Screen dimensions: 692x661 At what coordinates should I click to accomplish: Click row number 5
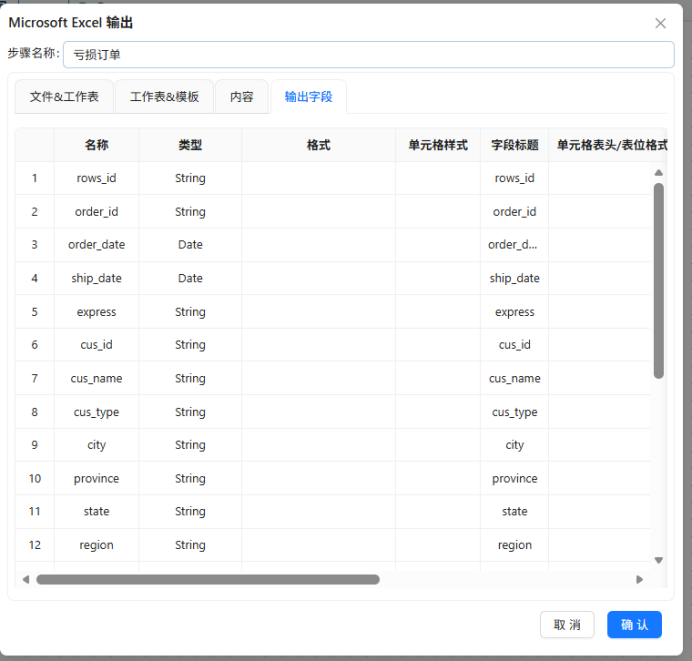pyautogui.click(x=34, y=312)
